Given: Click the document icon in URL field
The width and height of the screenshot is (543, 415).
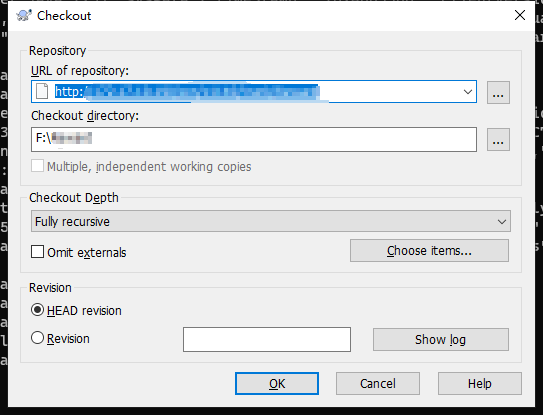Looking at the screenshot, I should tap(42, 92).
